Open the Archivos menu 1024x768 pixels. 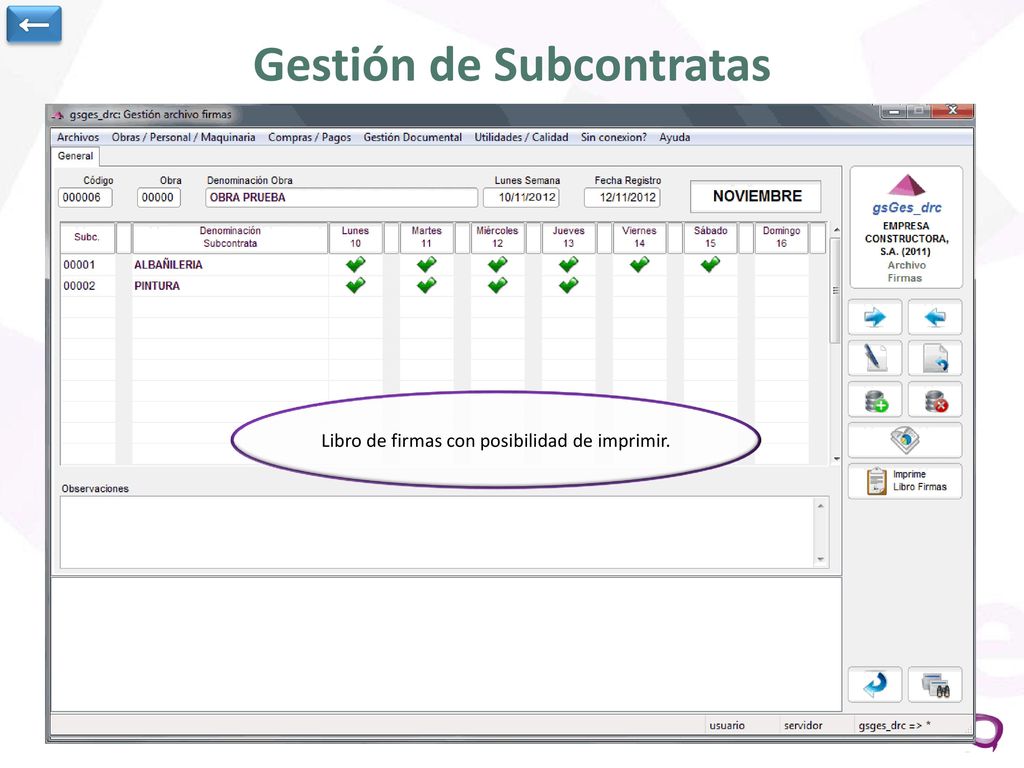point(78,137)
